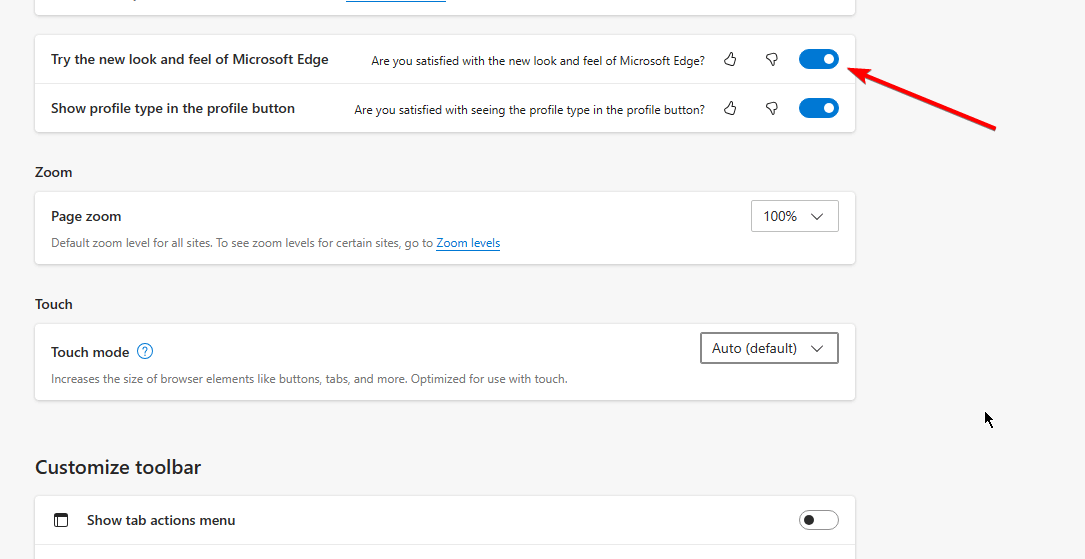Open the Page zoom 100% dropdown
The width and height of the screenshot is (1085, 559).
(794, 216)
